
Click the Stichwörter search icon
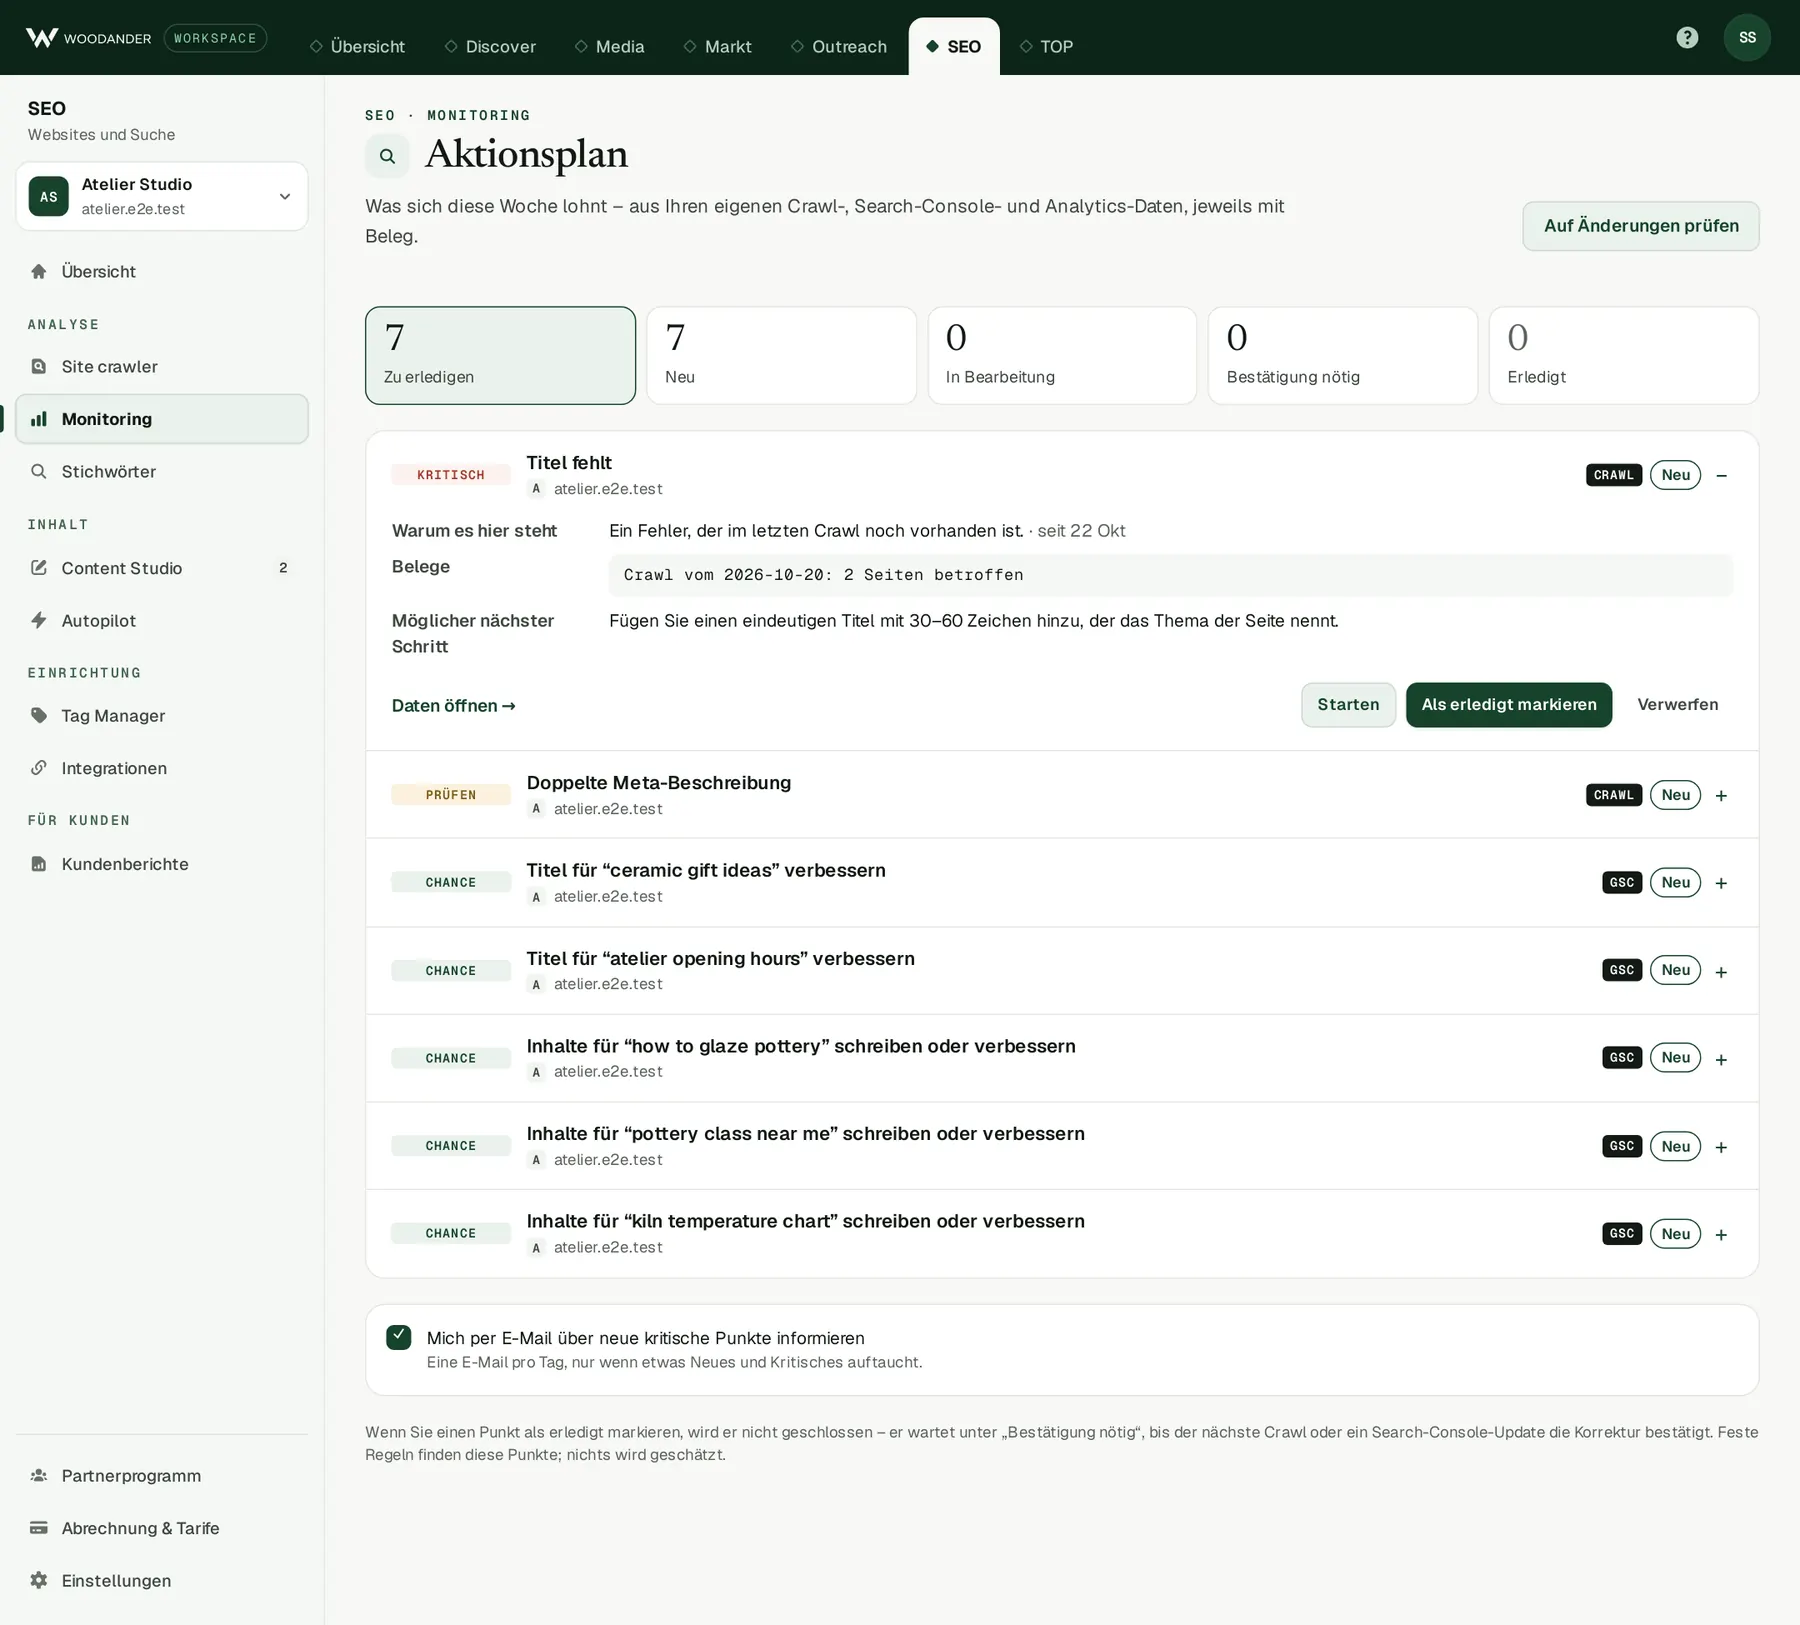coord(39,471)
